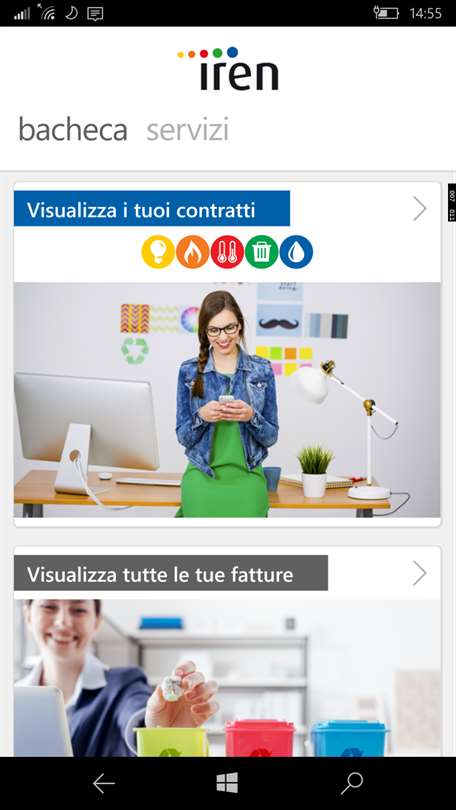The height and width of the screenshot is (810, 456).
Task: Tap the yellow light bulb electricity icon
Action: [x=158, y=252]
